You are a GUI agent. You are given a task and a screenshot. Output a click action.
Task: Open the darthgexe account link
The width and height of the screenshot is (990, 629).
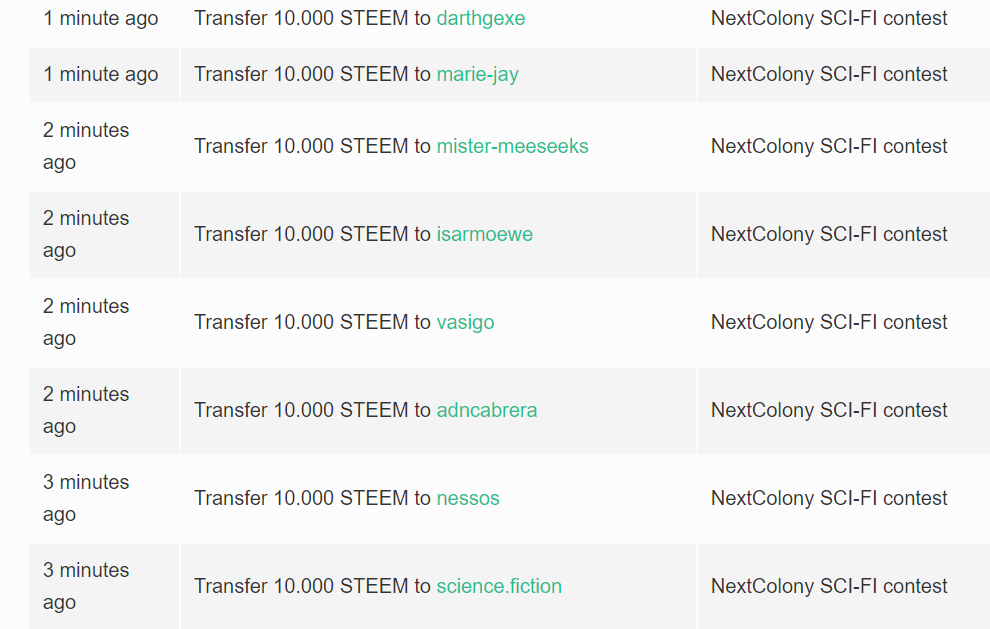480,18
